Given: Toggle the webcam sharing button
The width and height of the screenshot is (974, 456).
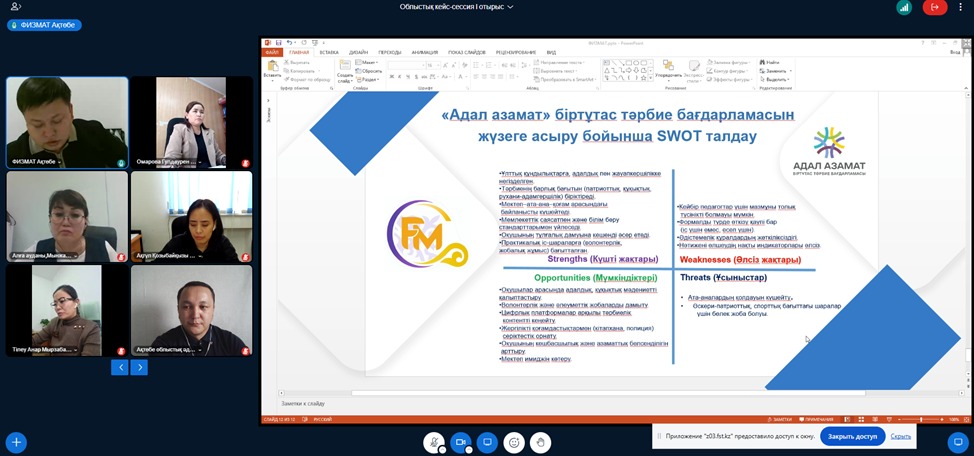Looking at the screenshot, I should (x=461, y=442).
